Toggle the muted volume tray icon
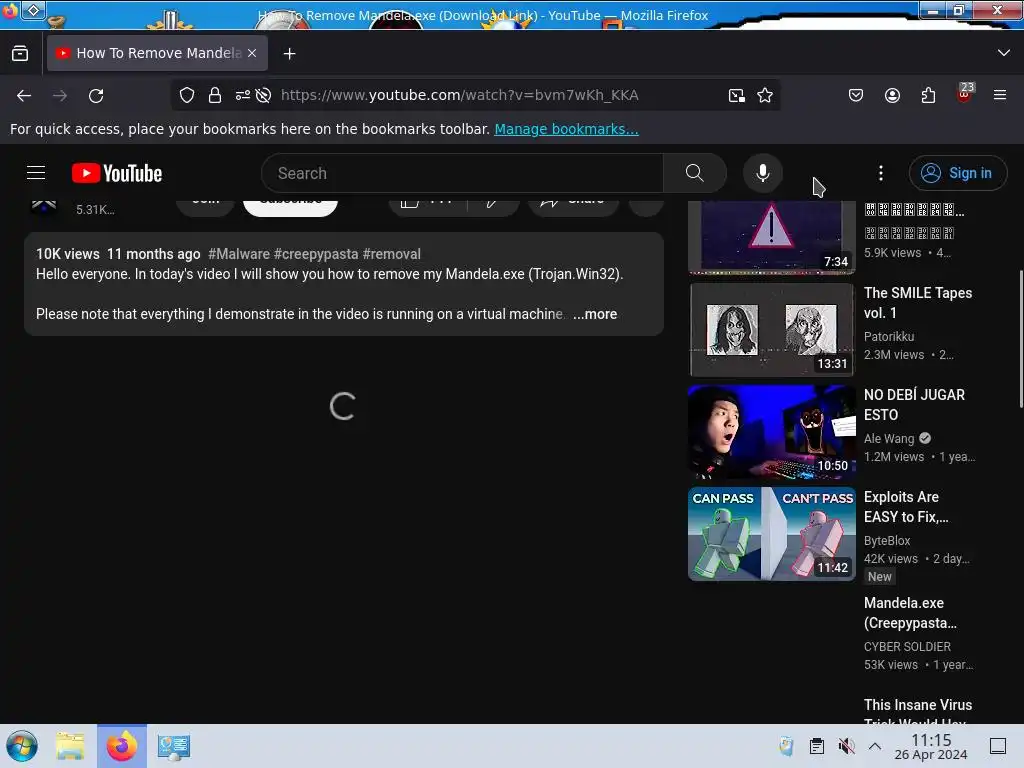Viewport: 1024px width, 768px height. click(x=846, y=746)
